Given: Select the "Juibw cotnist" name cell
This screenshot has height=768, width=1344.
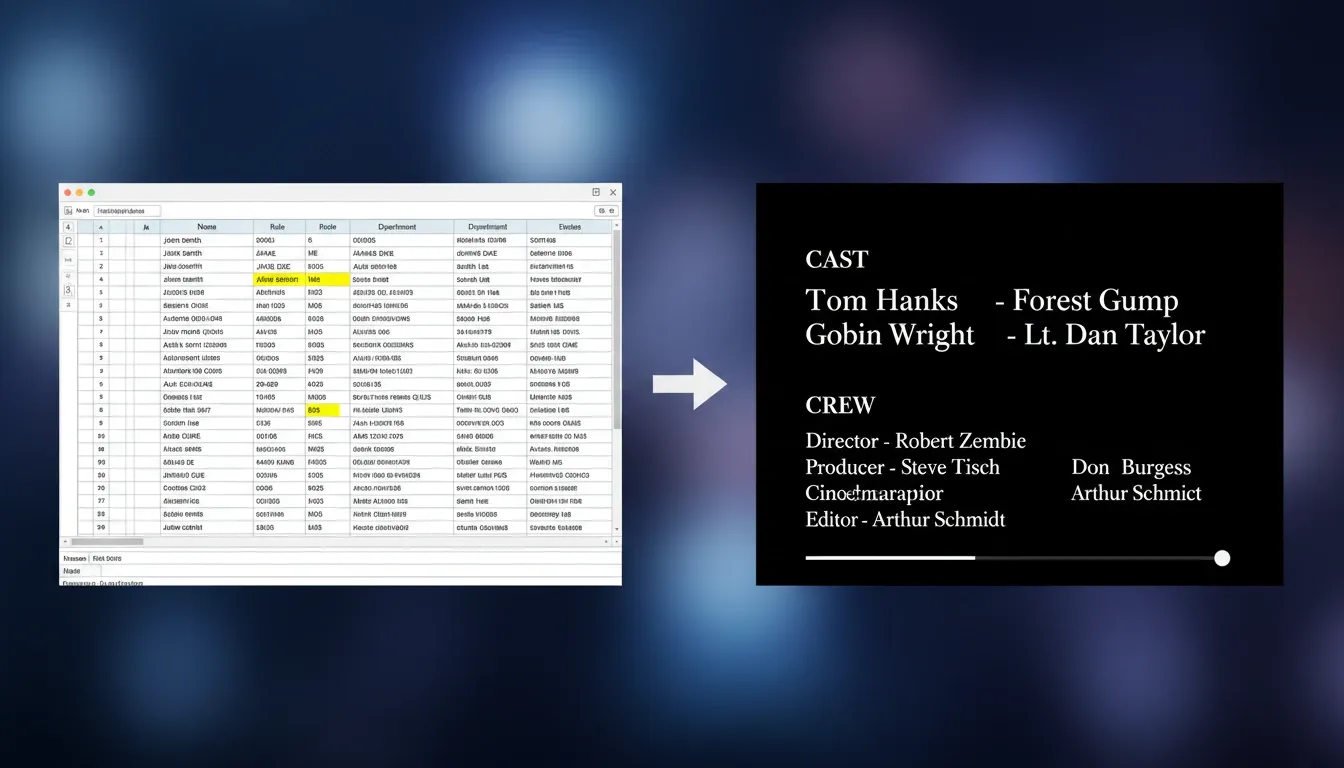Looking at the screenshot, I should pos(207,527).
